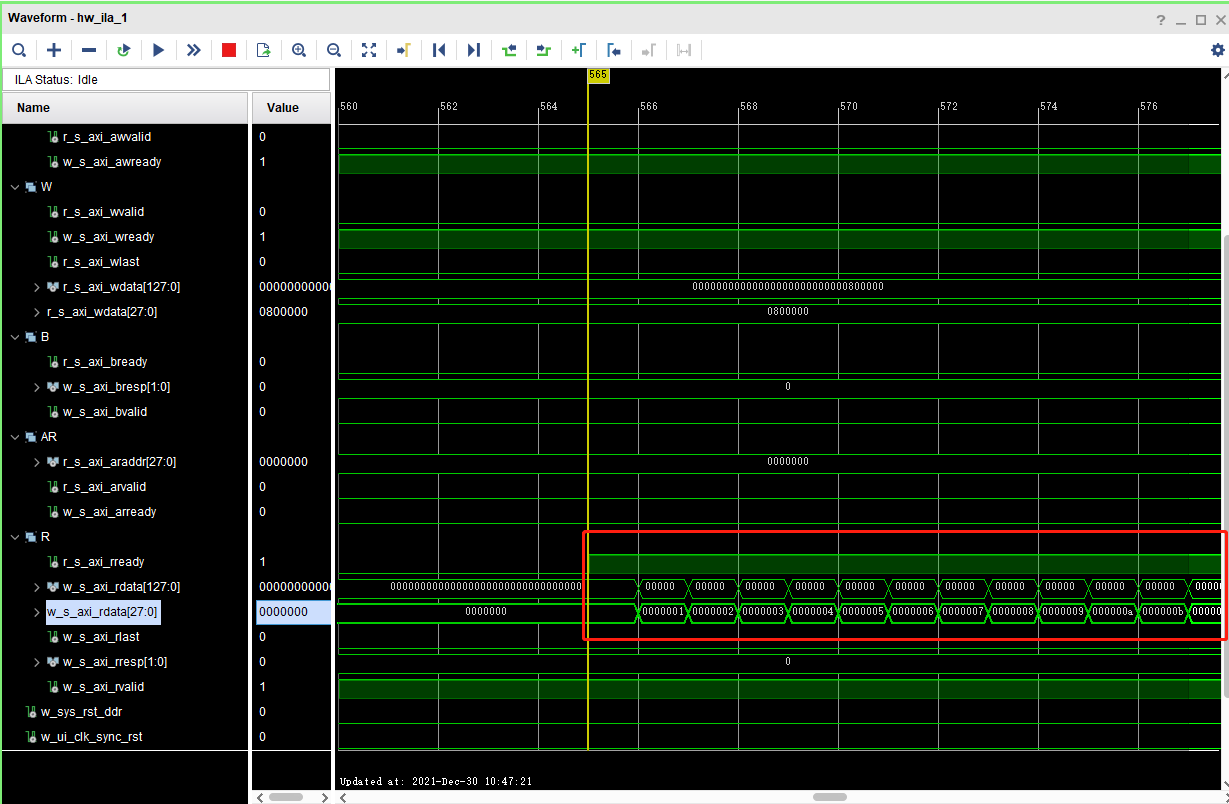1229x804 pixels.
Task: Jump to the start of the waveform
Action: (438, 50)
